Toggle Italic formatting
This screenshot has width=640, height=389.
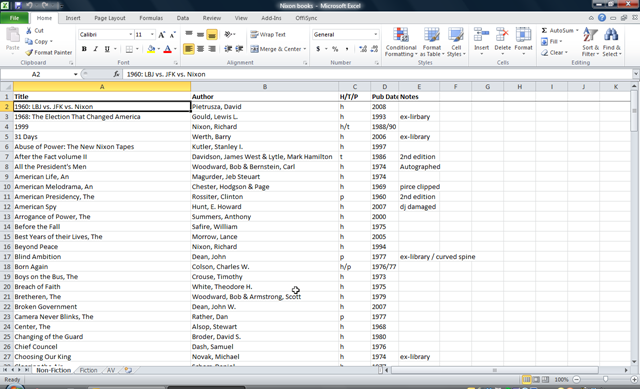[x=96, y=49]
